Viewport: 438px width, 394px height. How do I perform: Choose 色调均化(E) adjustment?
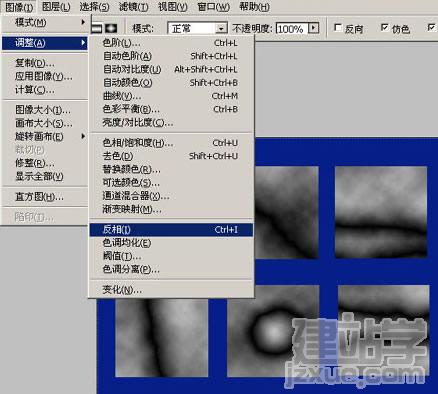[x=171, y=243]
